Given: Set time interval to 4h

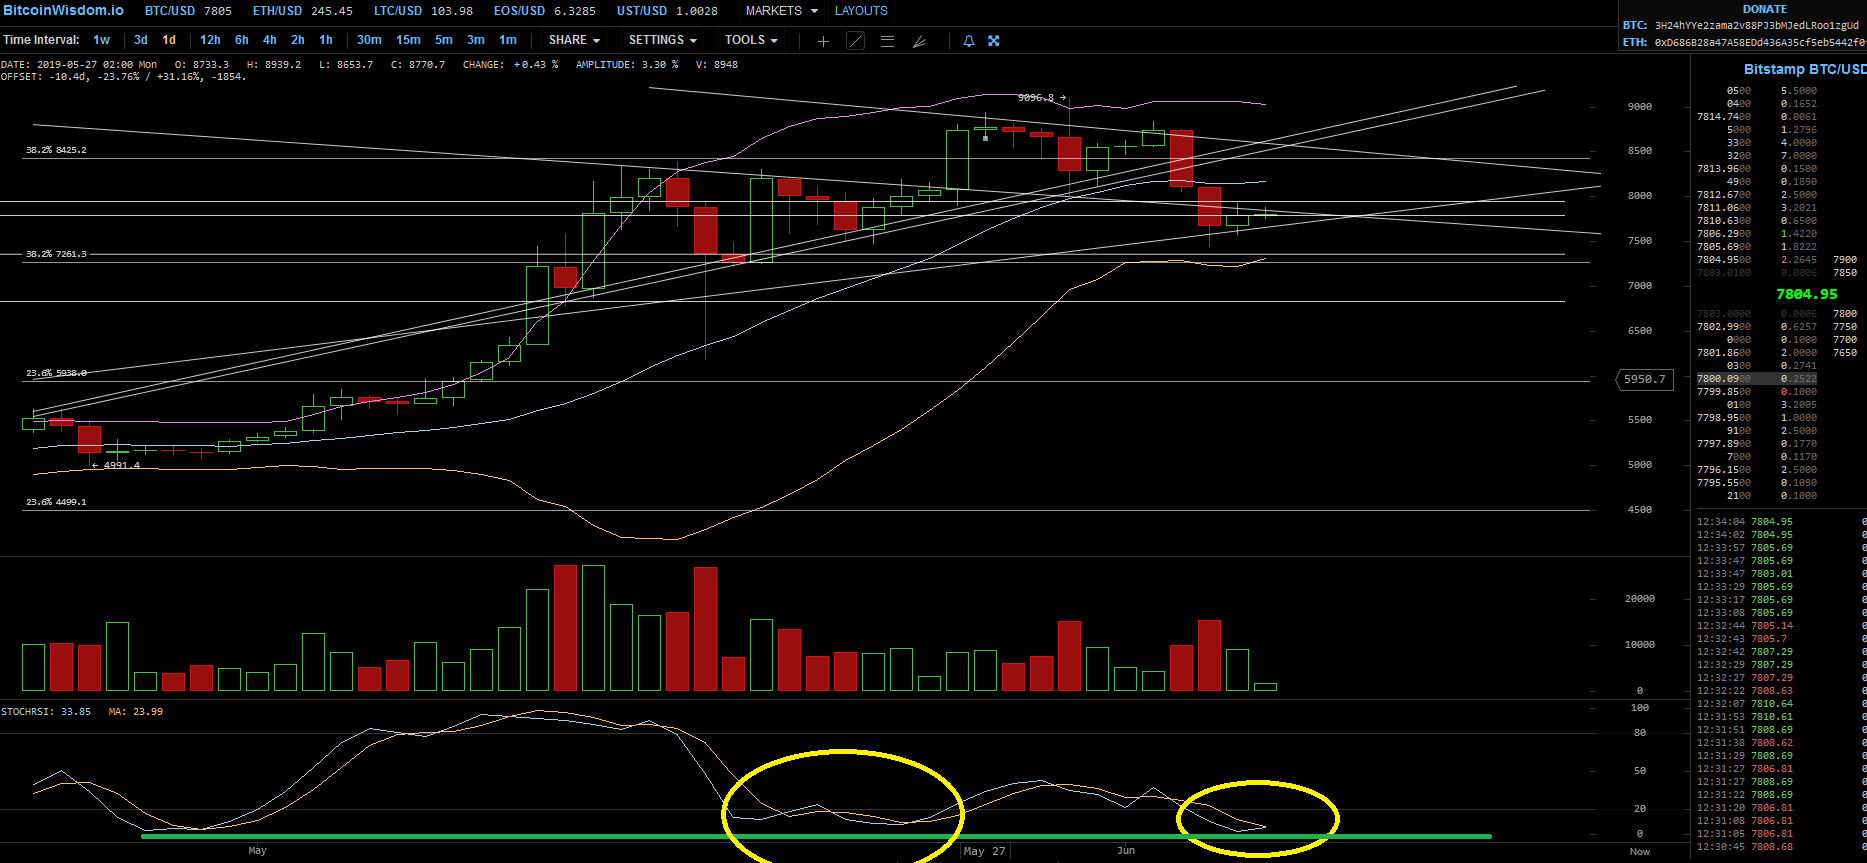Looking at the screenshot, I should [x=270, y=40].
